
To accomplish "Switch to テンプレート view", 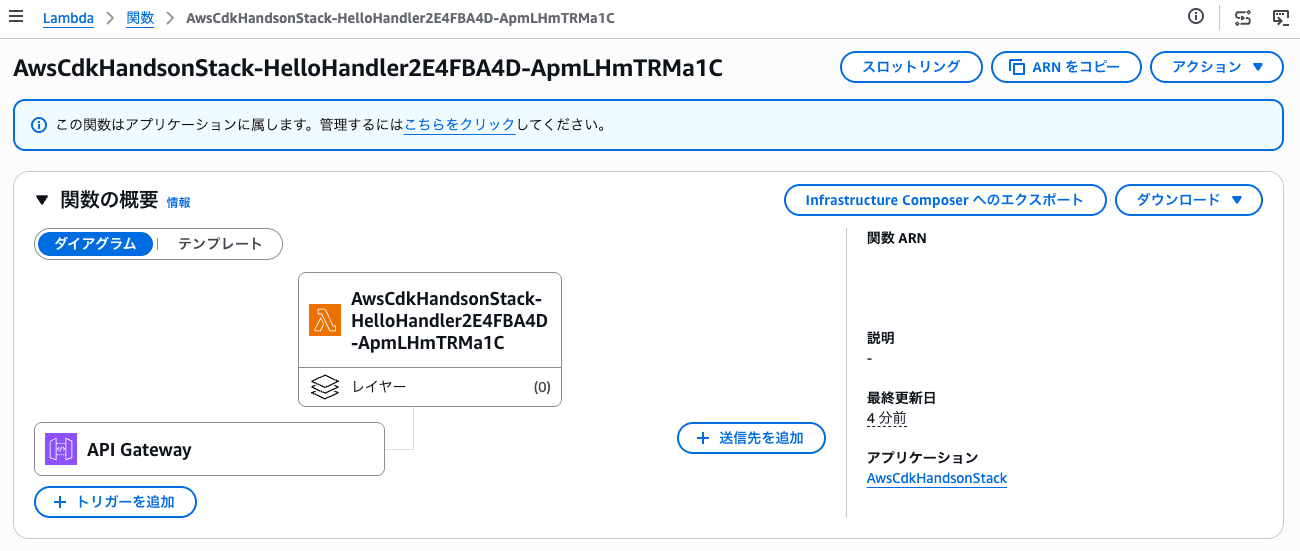I will click(220, 244).
